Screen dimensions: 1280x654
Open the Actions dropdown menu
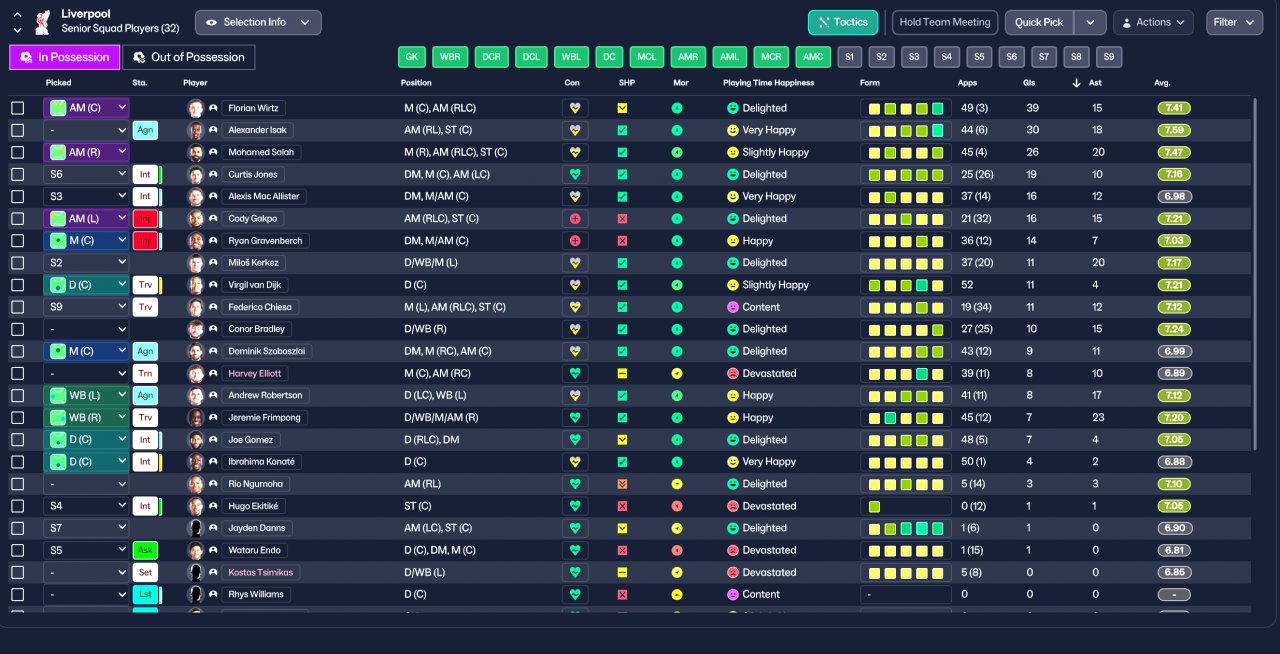pyautogui.click(x=1153, y=22)
